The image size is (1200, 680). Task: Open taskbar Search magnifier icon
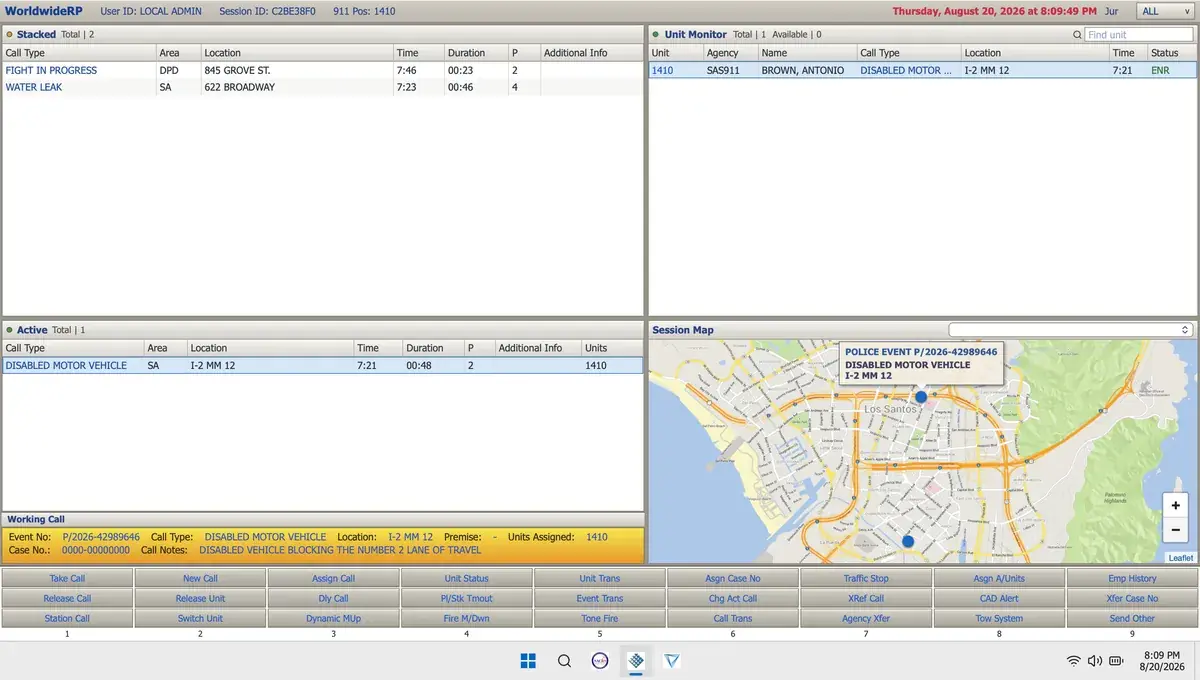pos(564,660)
